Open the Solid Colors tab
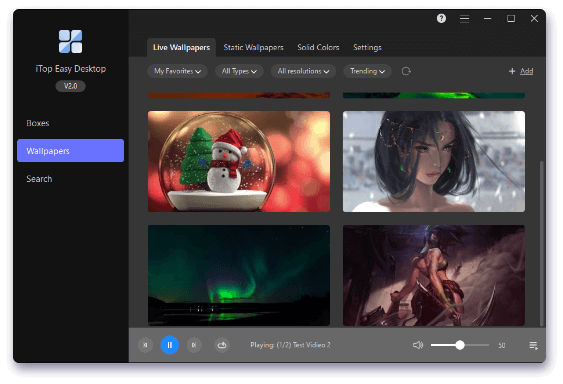 point(318,47)
